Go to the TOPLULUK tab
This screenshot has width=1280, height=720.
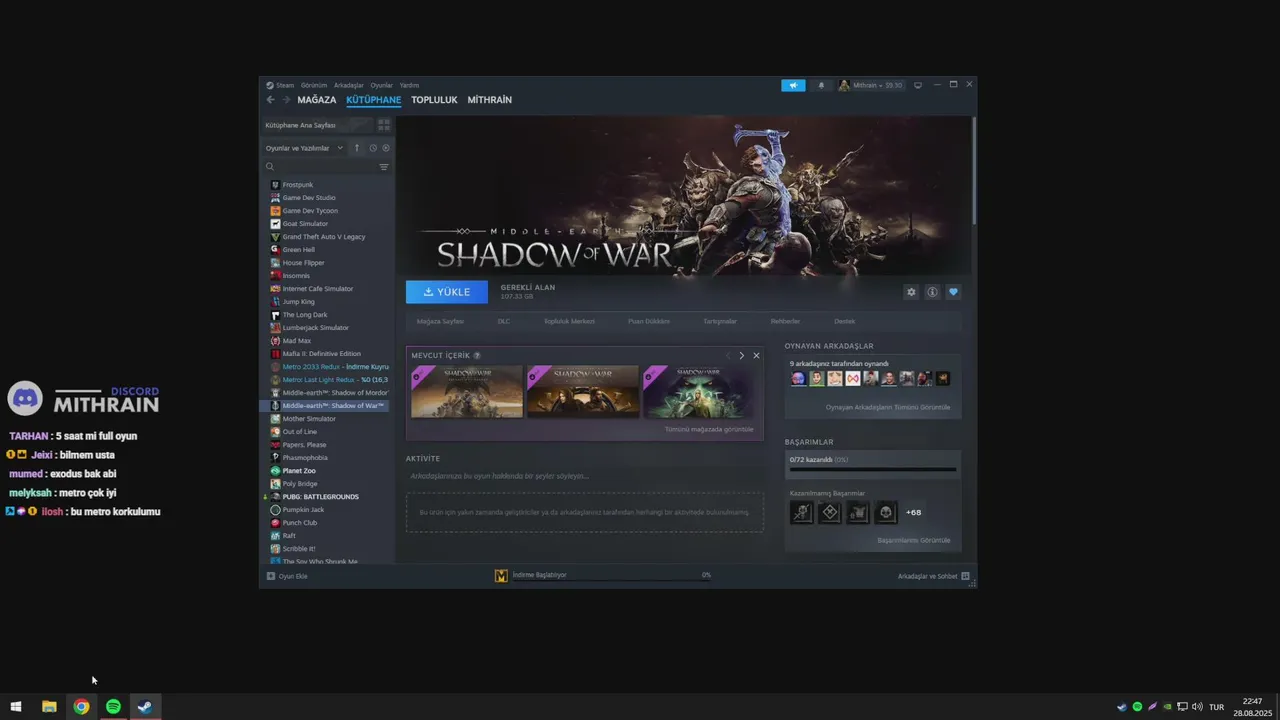point(434,100)
